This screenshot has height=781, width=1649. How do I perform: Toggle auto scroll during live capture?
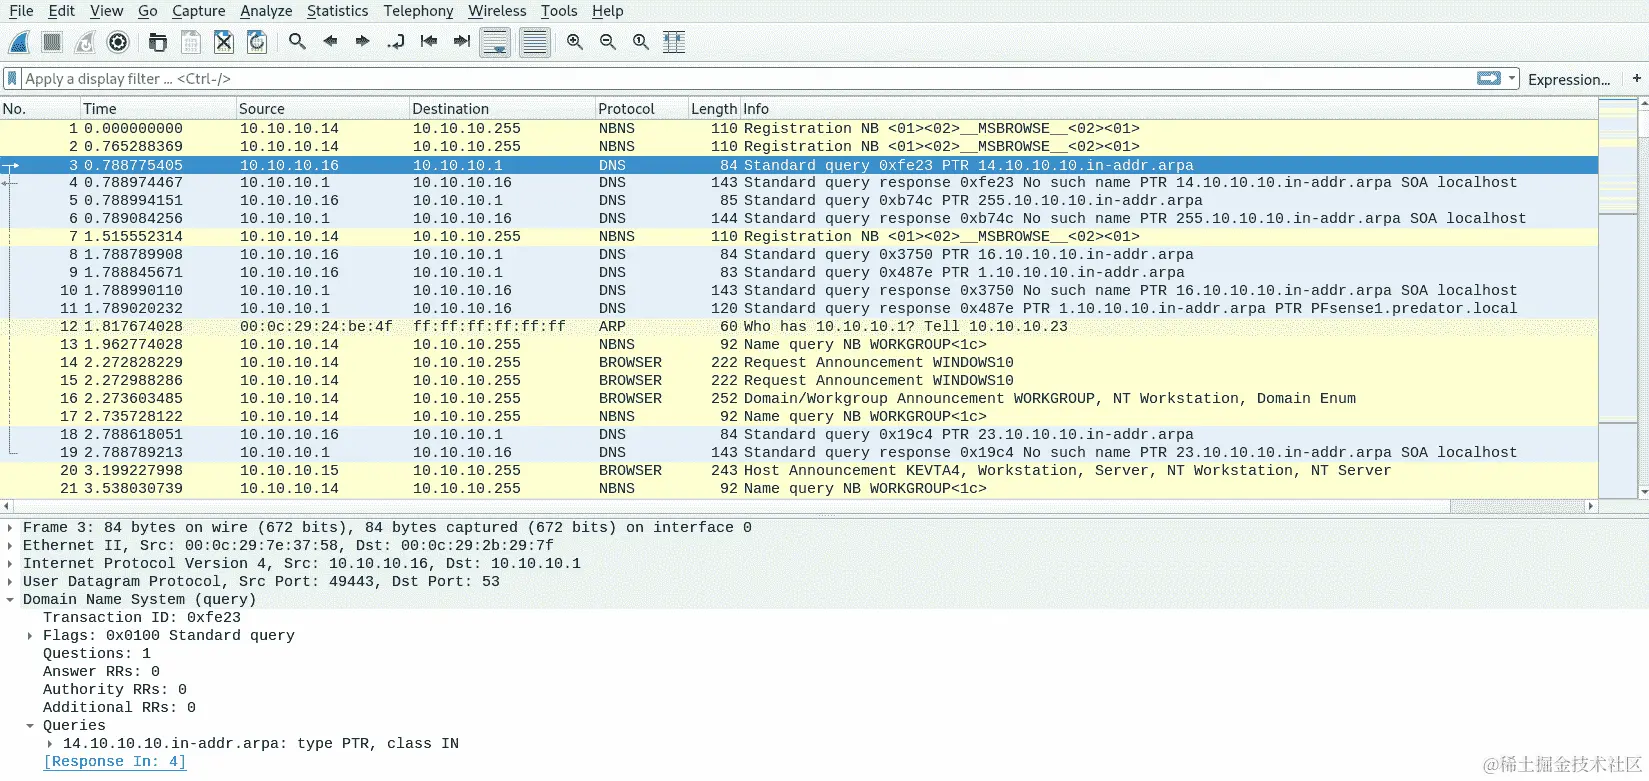495,42
